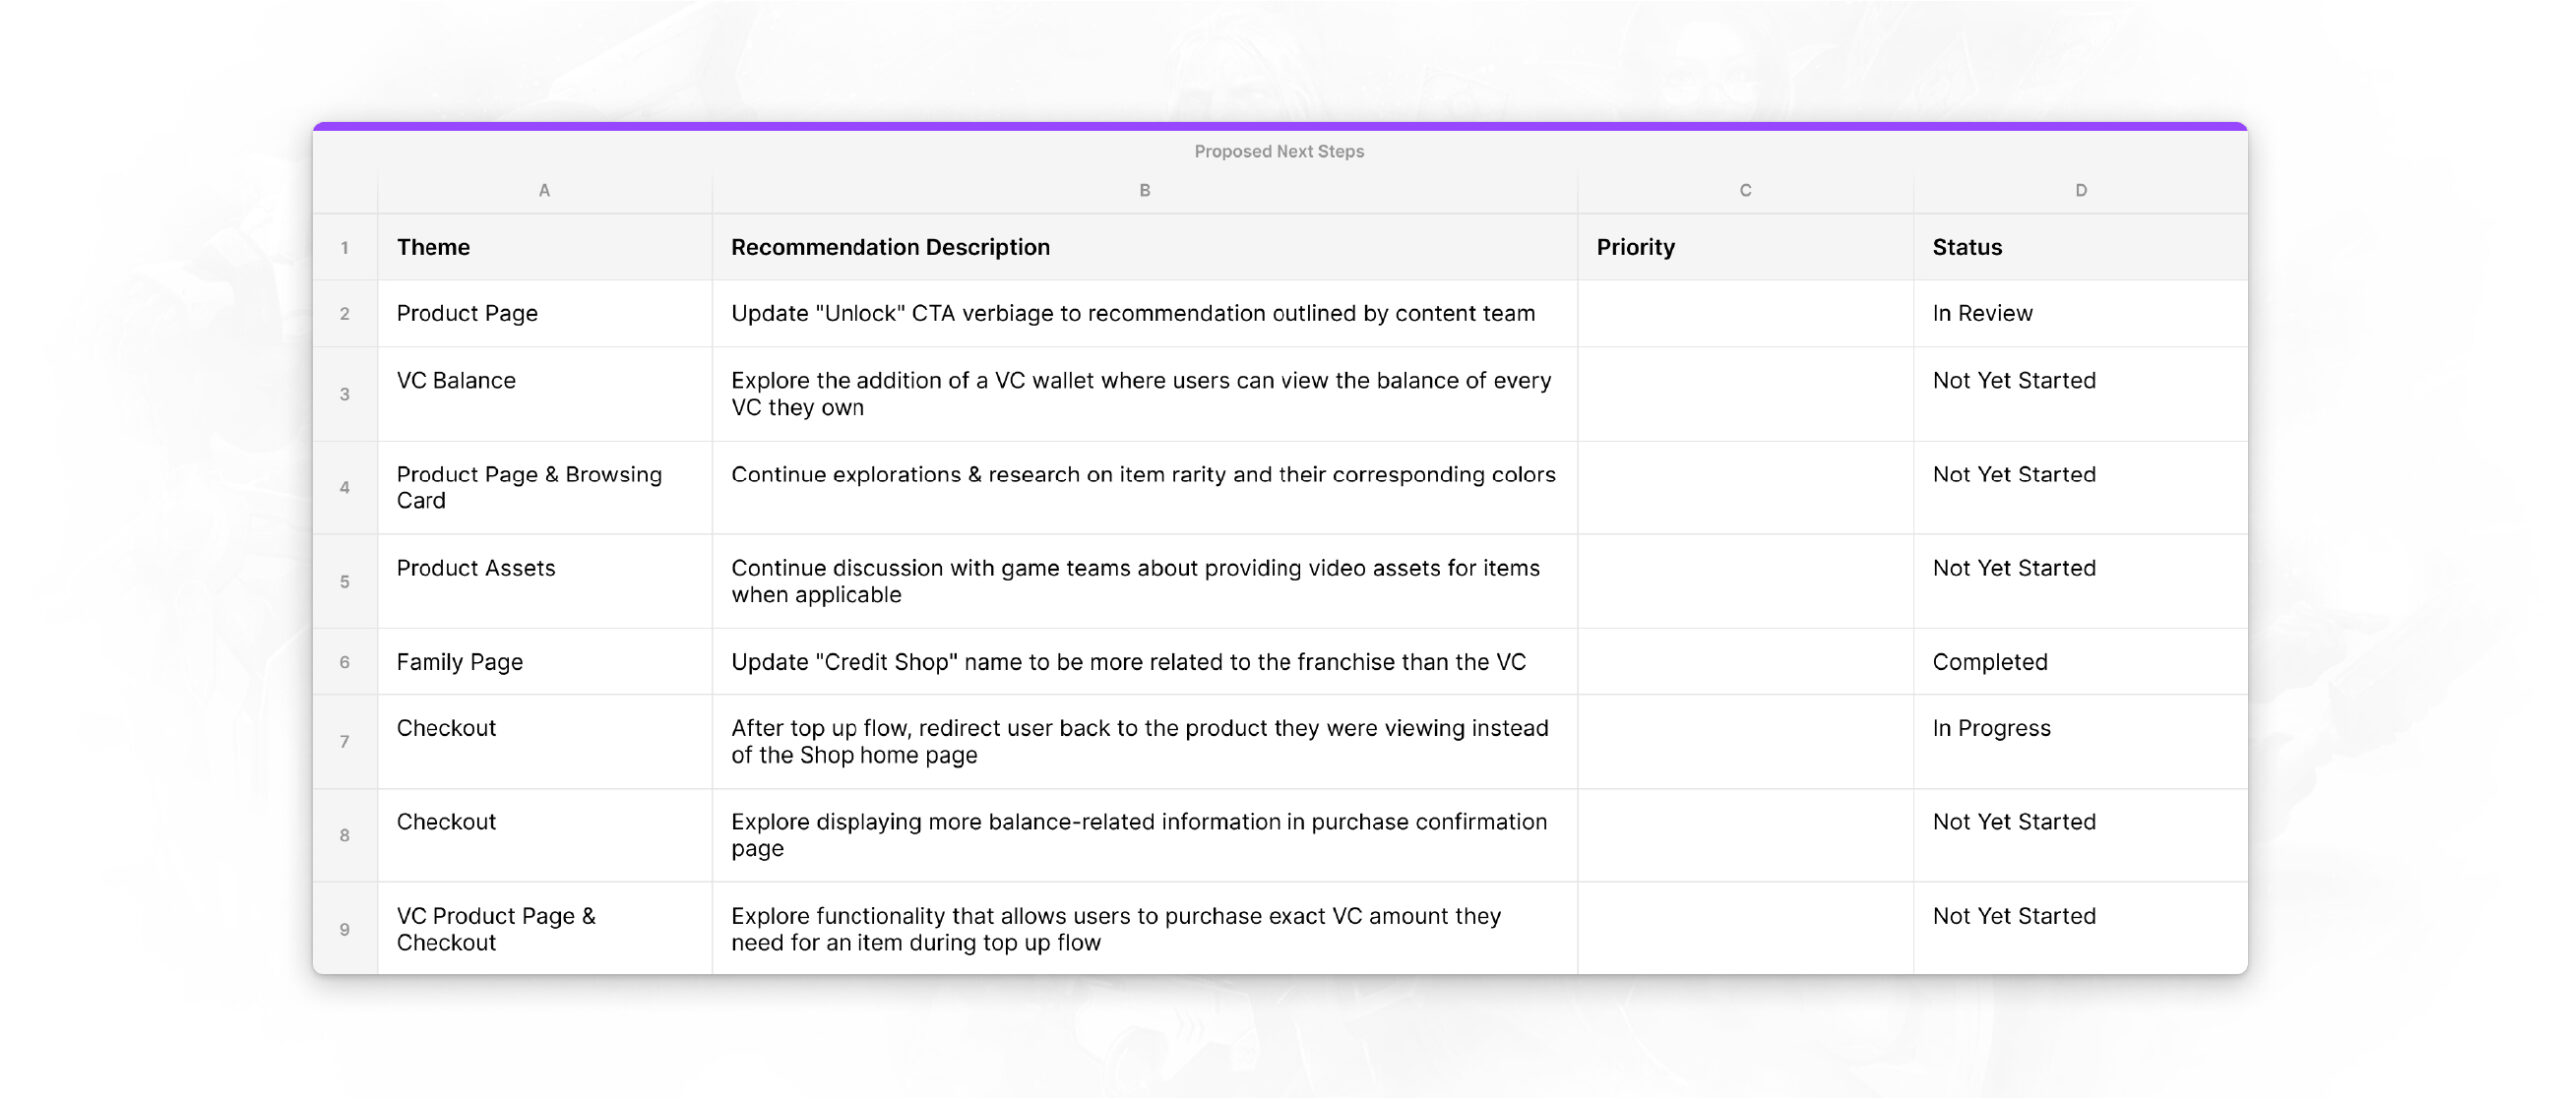2560x1099 pixels.
Task: Select column C header
Action: point(1745,190)
